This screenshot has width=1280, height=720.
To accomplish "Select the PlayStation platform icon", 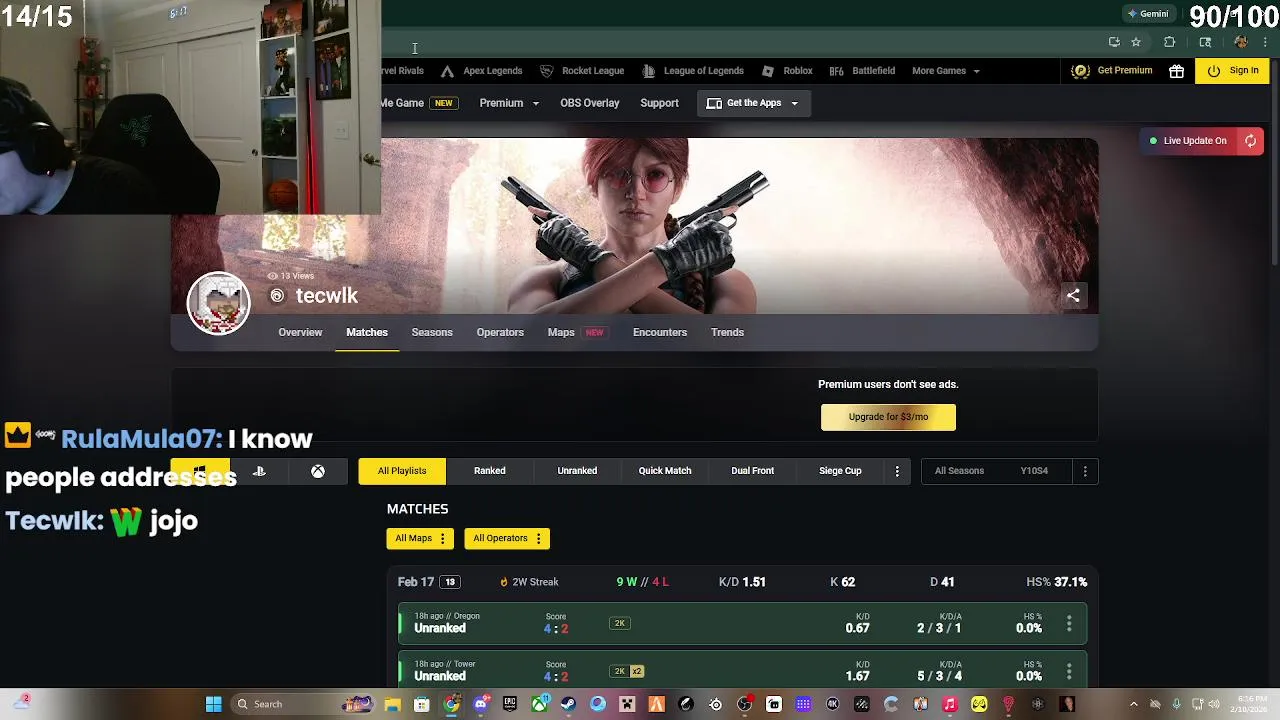I will [259, 471].
